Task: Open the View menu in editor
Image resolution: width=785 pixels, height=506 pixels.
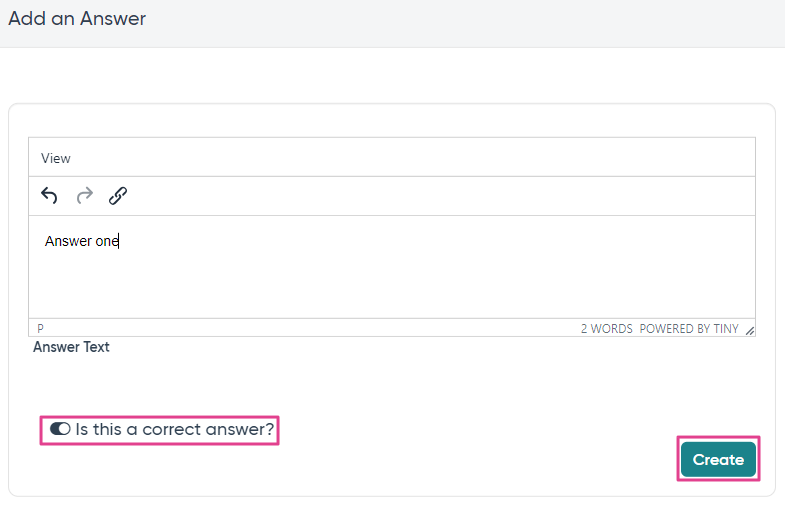Action: tap(56, 158)
